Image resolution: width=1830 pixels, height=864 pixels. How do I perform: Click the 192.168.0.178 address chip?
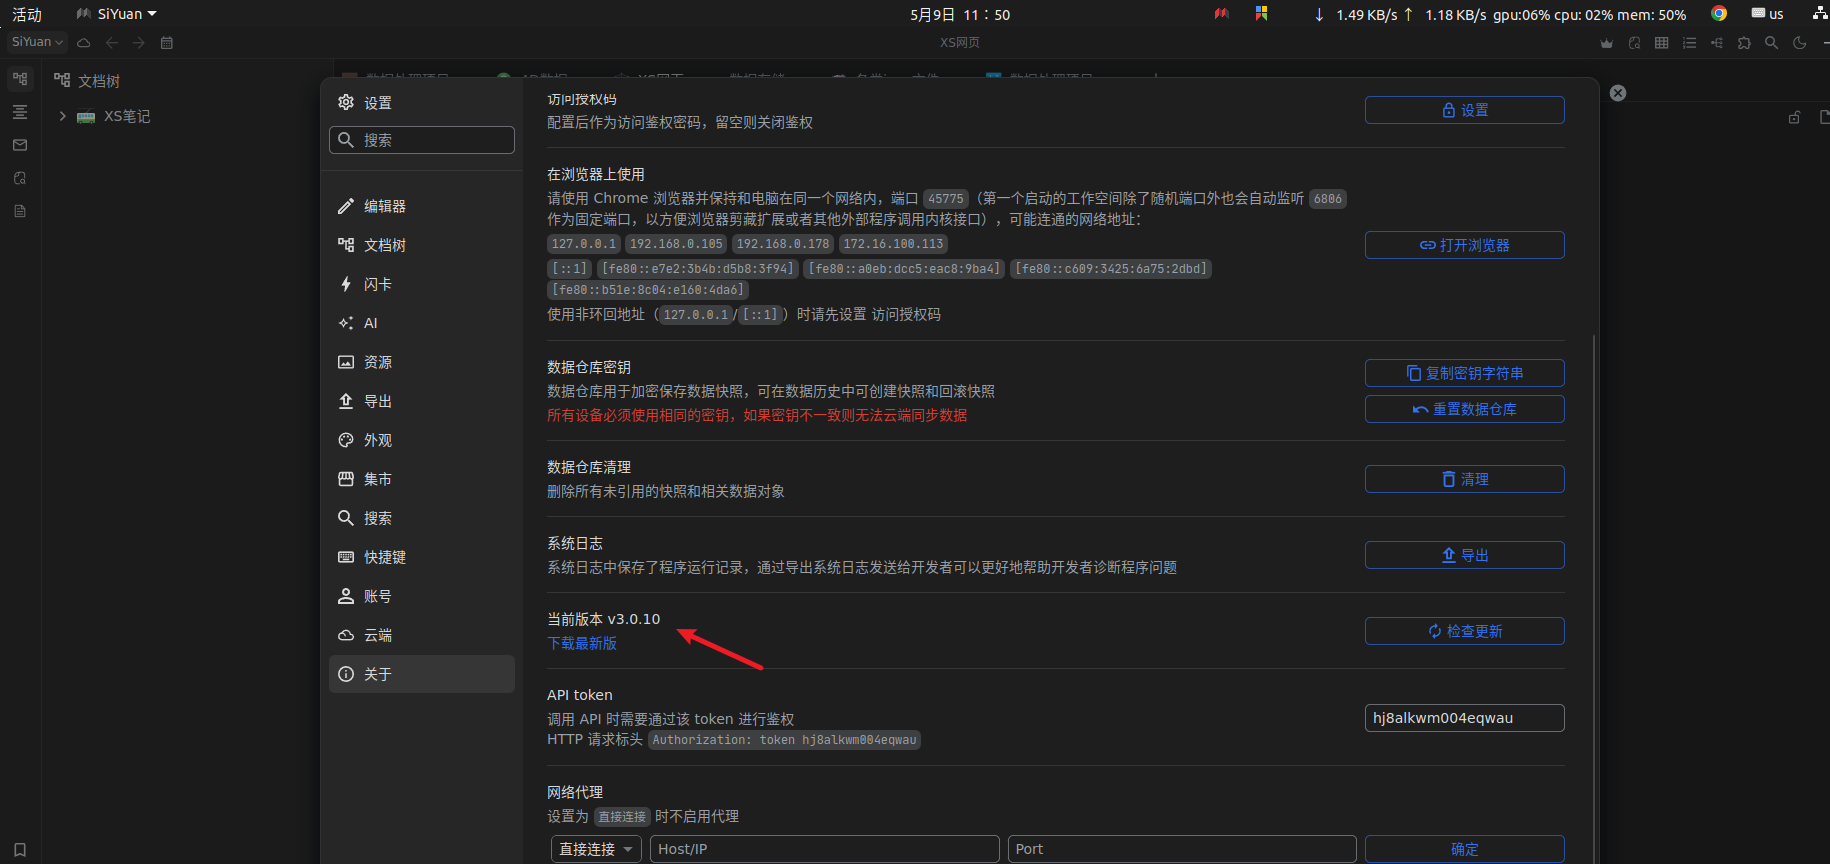point(783,244)
